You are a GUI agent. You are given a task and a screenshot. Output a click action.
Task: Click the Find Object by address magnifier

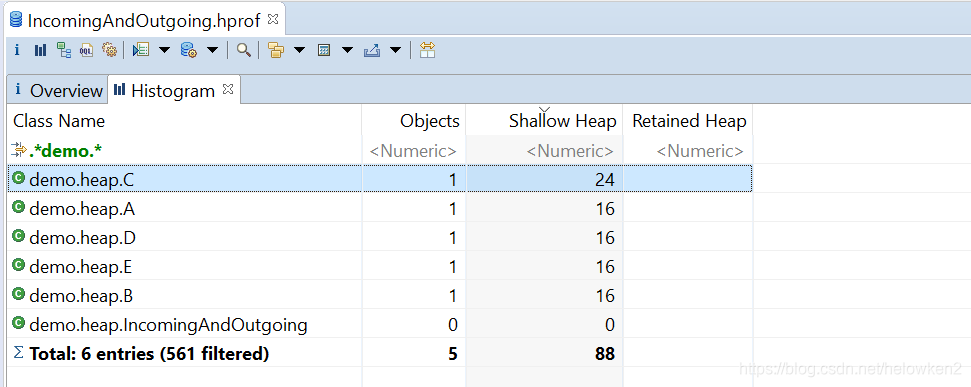pos(243,50)
